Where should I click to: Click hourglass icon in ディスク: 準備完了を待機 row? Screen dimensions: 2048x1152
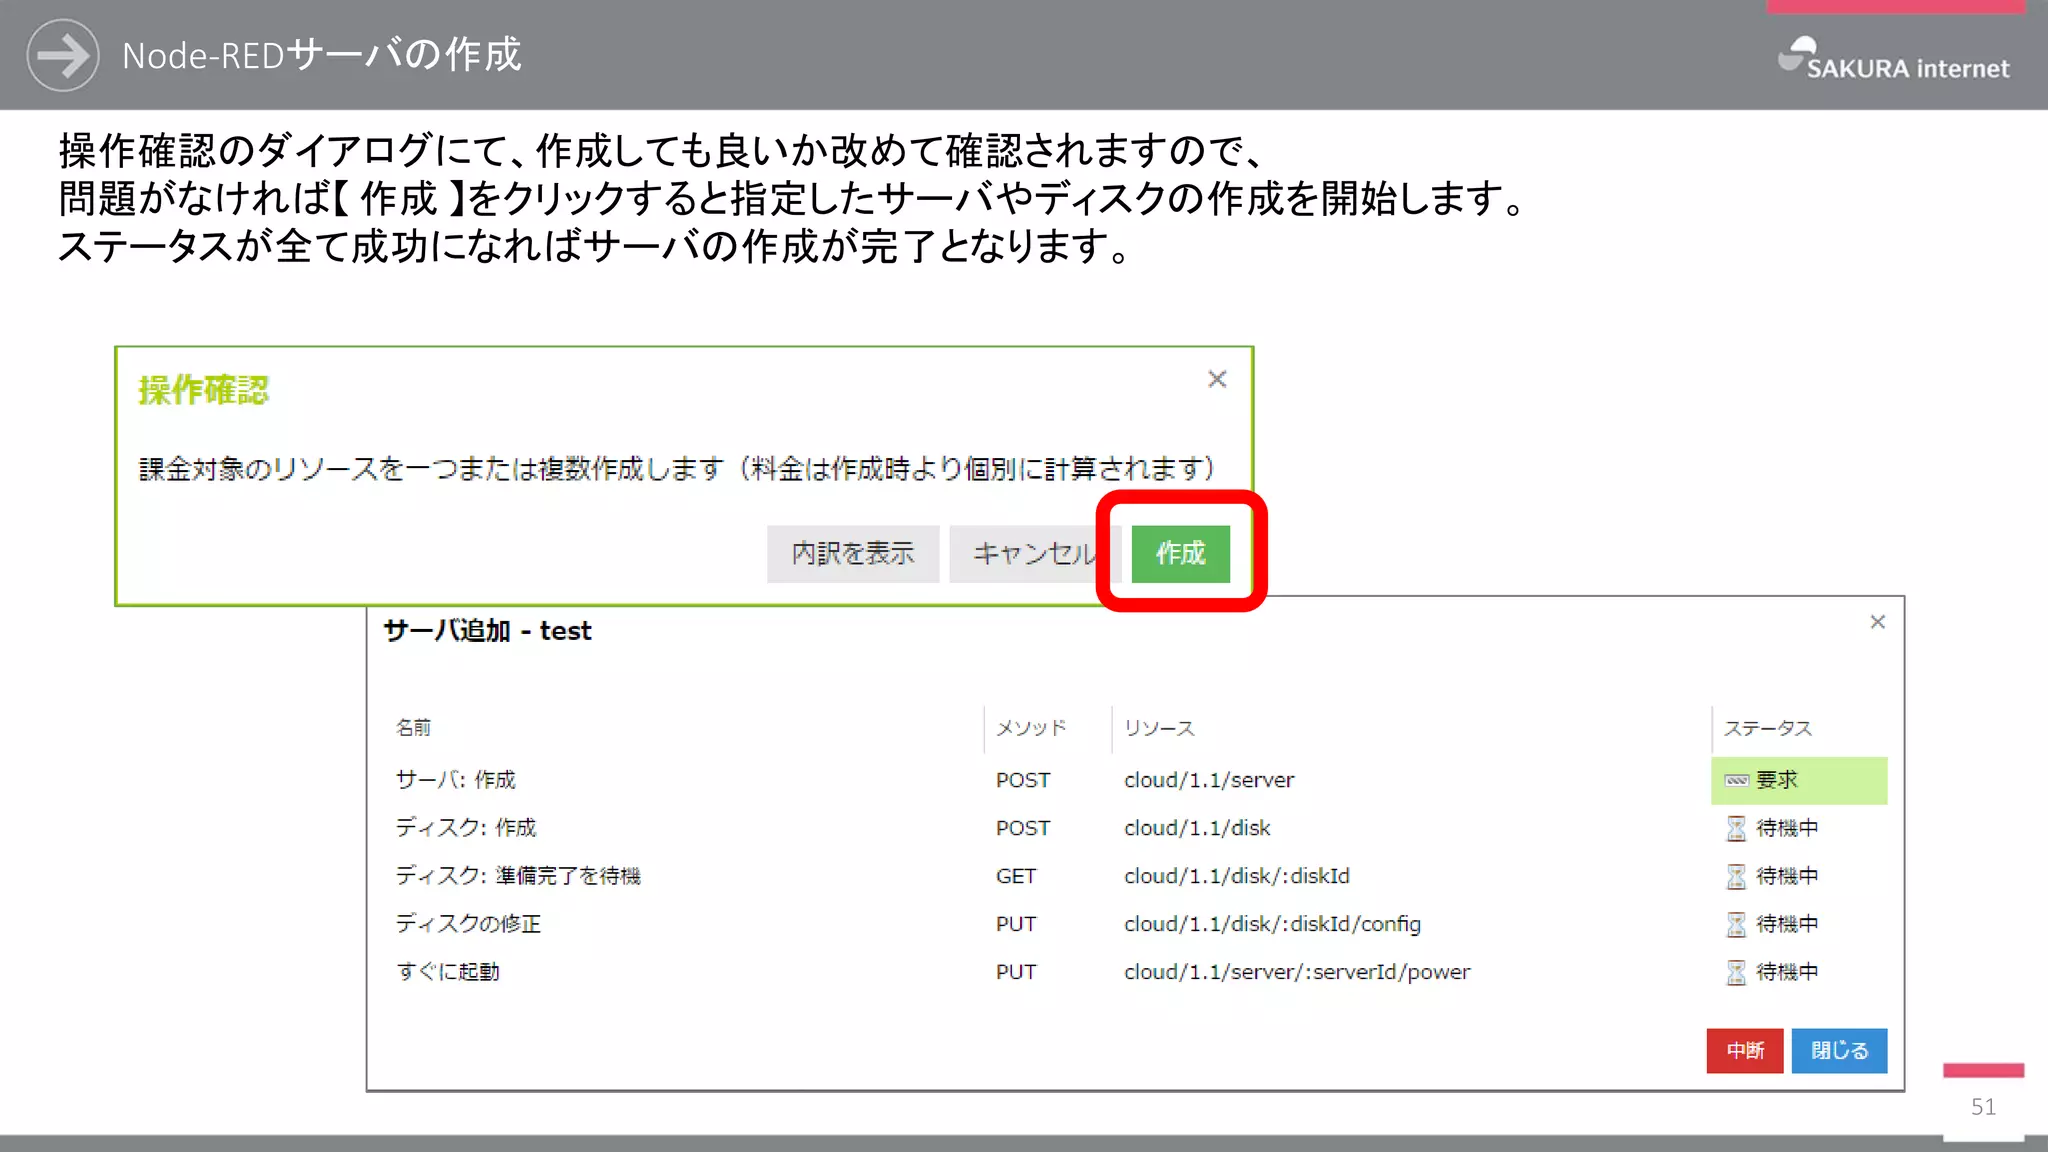pos(1736,876)
